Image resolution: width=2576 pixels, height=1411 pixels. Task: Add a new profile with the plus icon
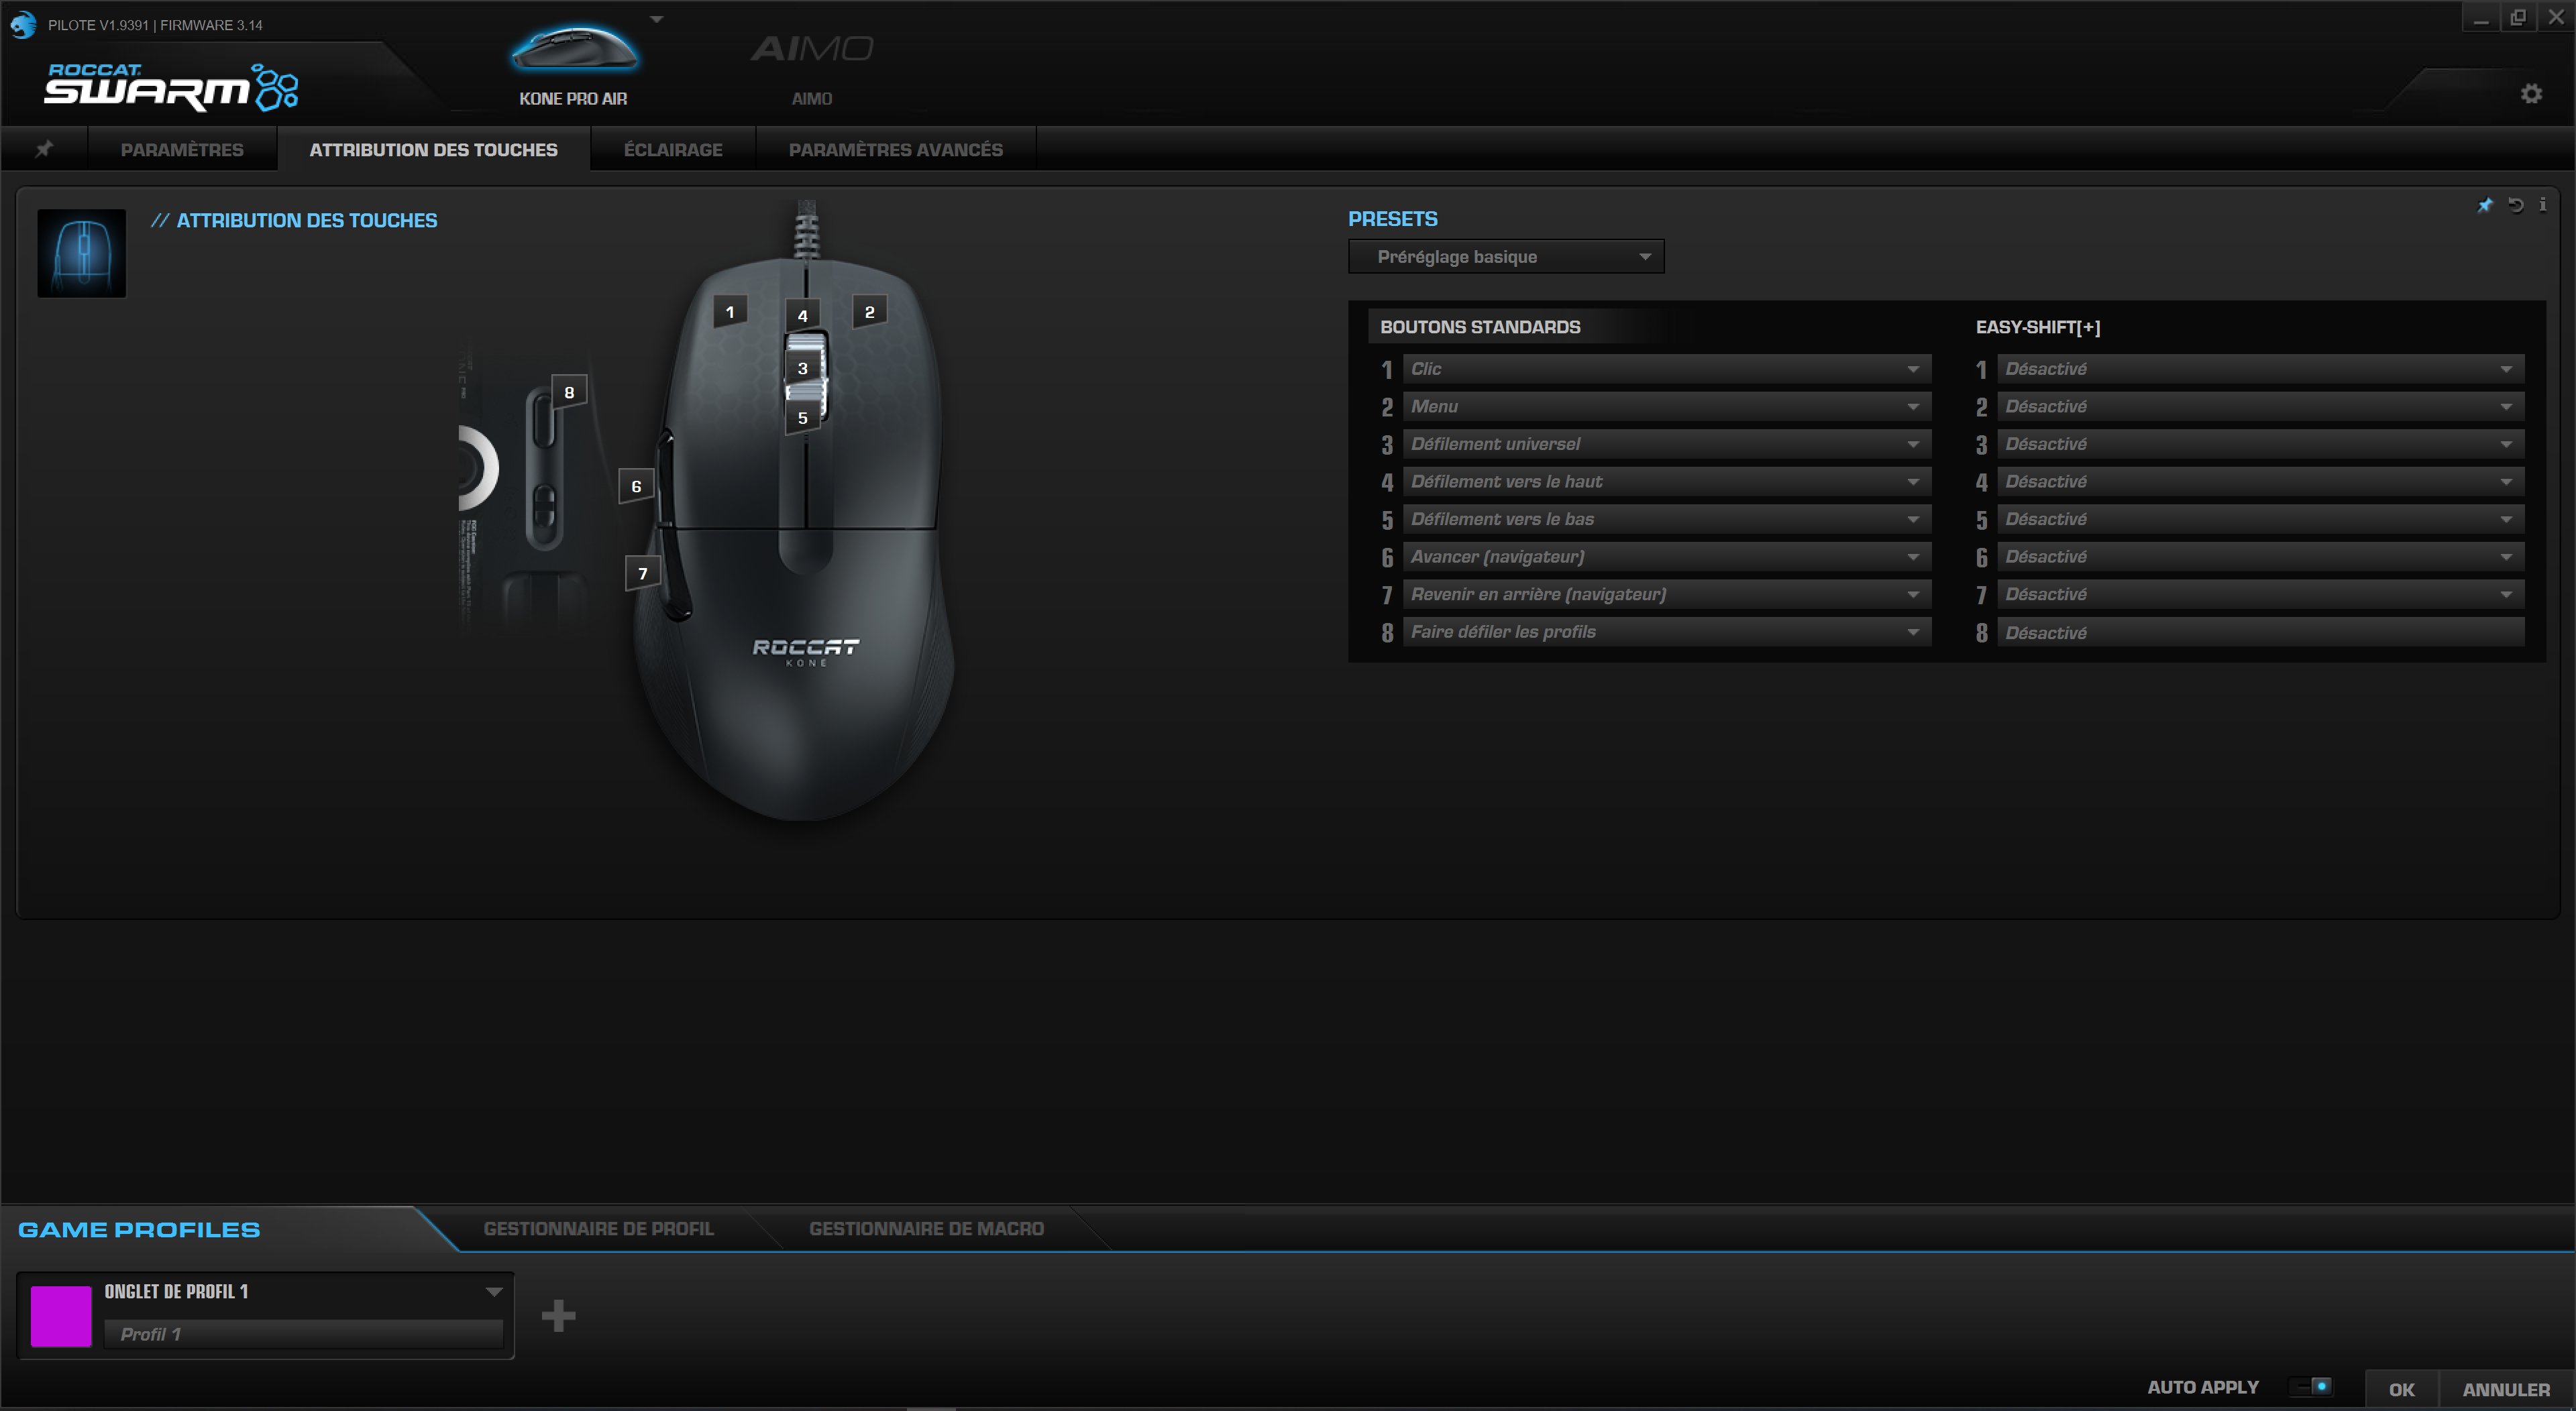pyautogui.click(x=558, y=1316)
